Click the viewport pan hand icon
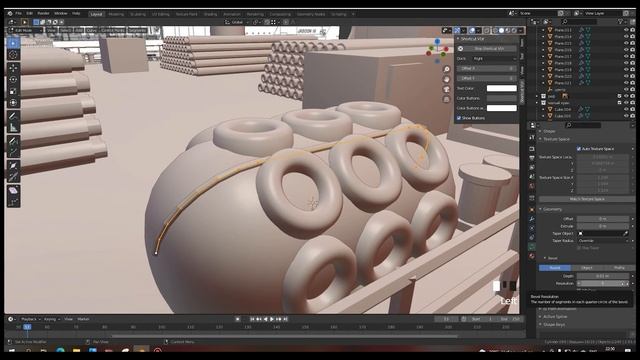 pyautogui.click(x=447, y=79)
